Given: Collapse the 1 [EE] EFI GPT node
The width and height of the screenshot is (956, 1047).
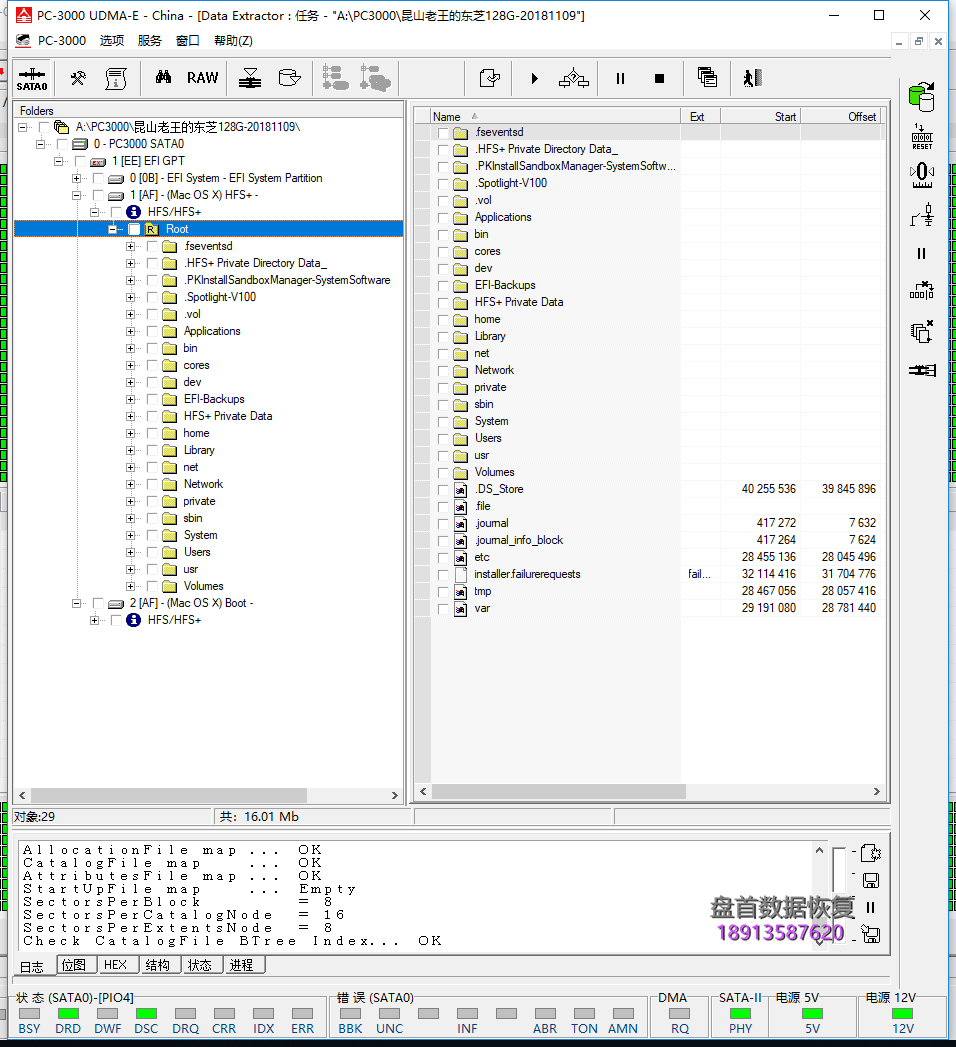Looking at the screenshot, I should click(x=58, y=162).
